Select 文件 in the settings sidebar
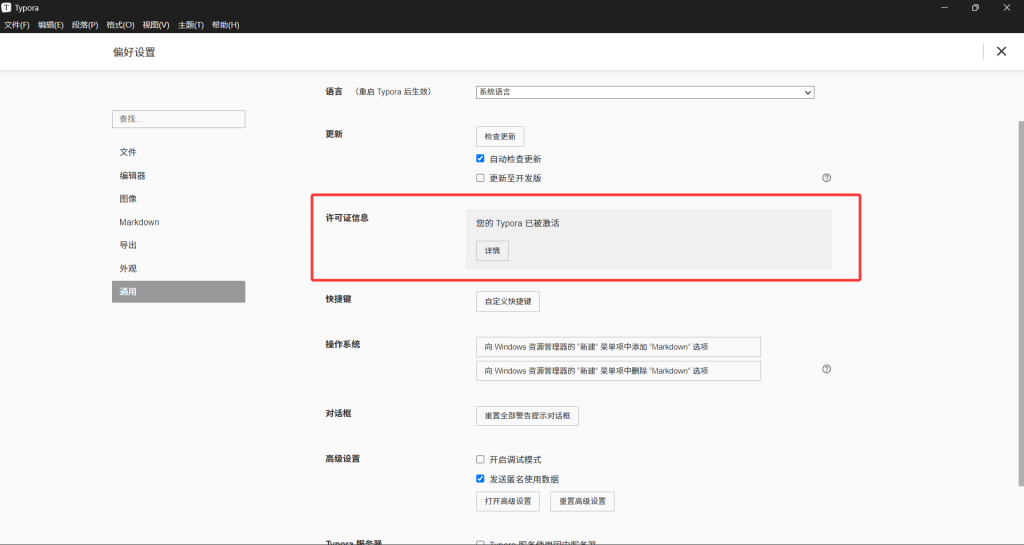Viewport: 1024px width, 545px height. pos(178,152)
